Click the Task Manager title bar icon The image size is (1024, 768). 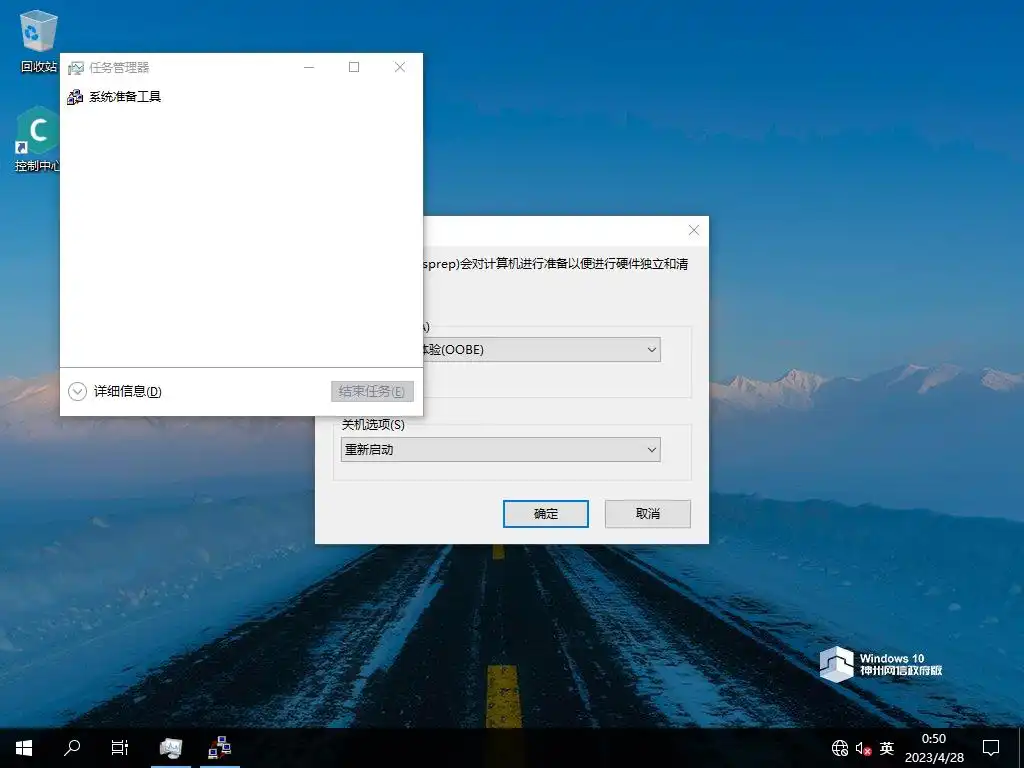pyautogui.click(x=76, y=67)
